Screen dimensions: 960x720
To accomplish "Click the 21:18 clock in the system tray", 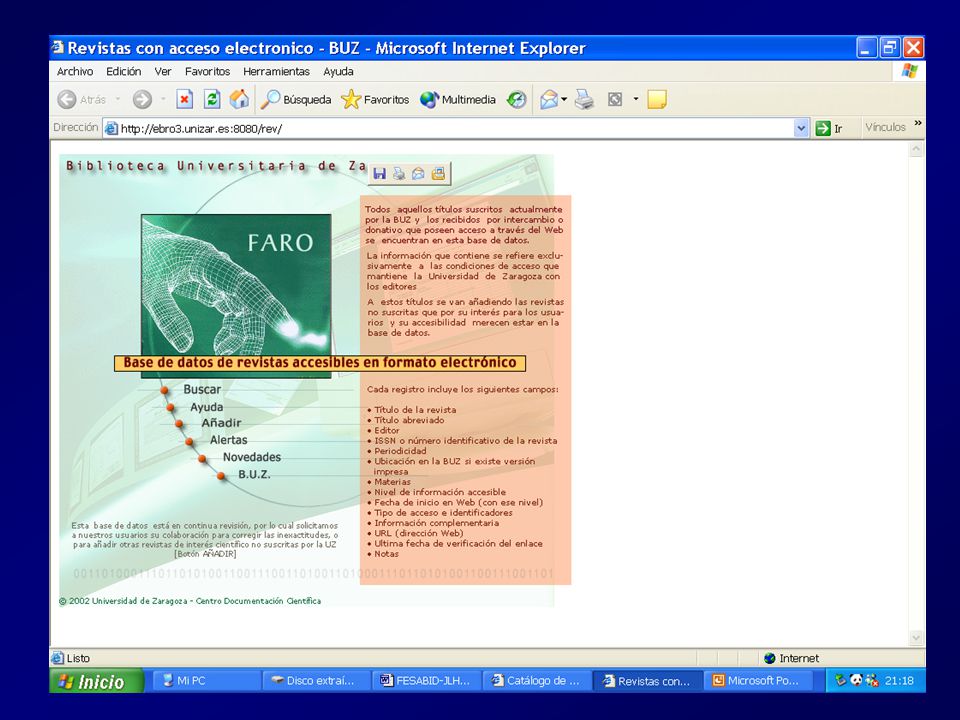I will (899, 681).
